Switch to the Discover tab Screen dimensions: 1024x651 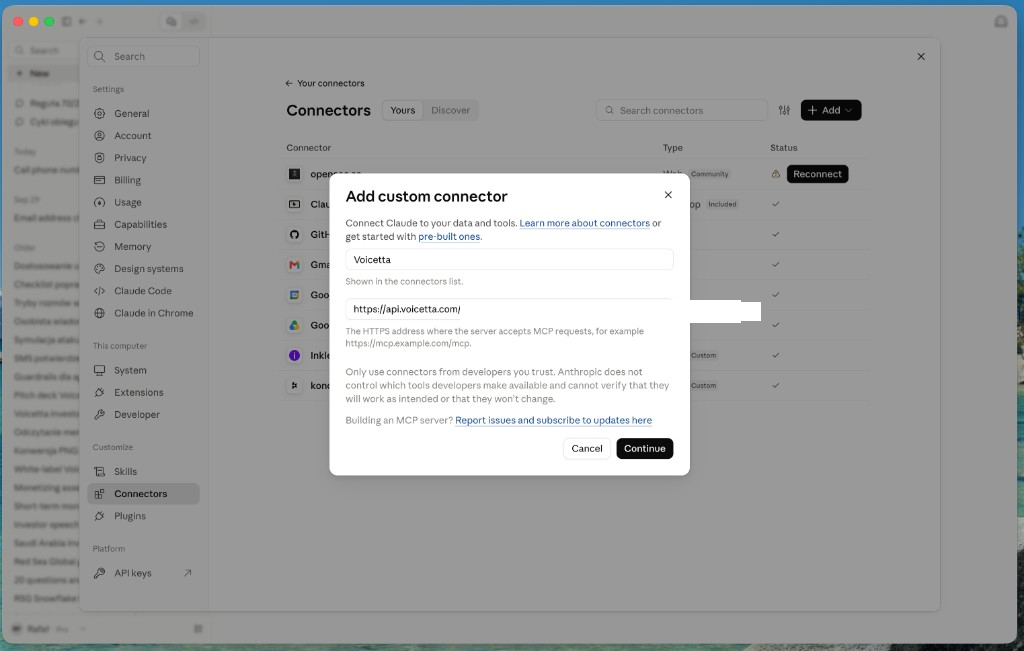451,110
